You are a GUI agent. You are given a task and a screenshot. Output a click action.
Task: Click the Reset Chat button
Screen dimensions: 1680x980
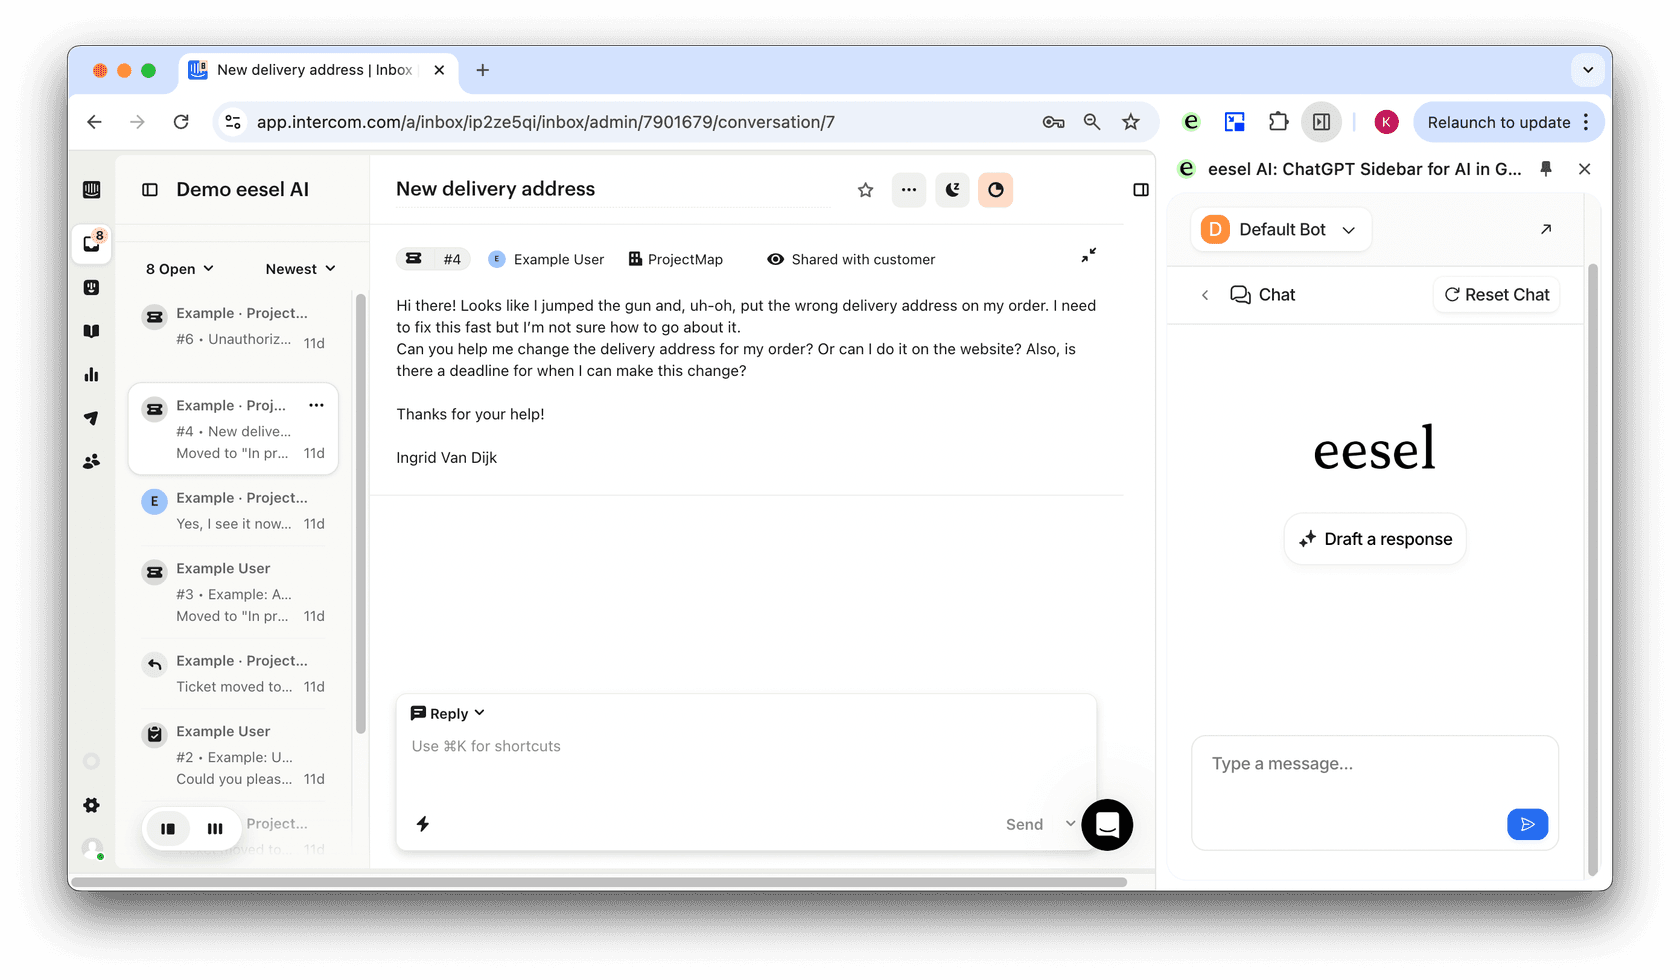click(x=1496, y=295)
